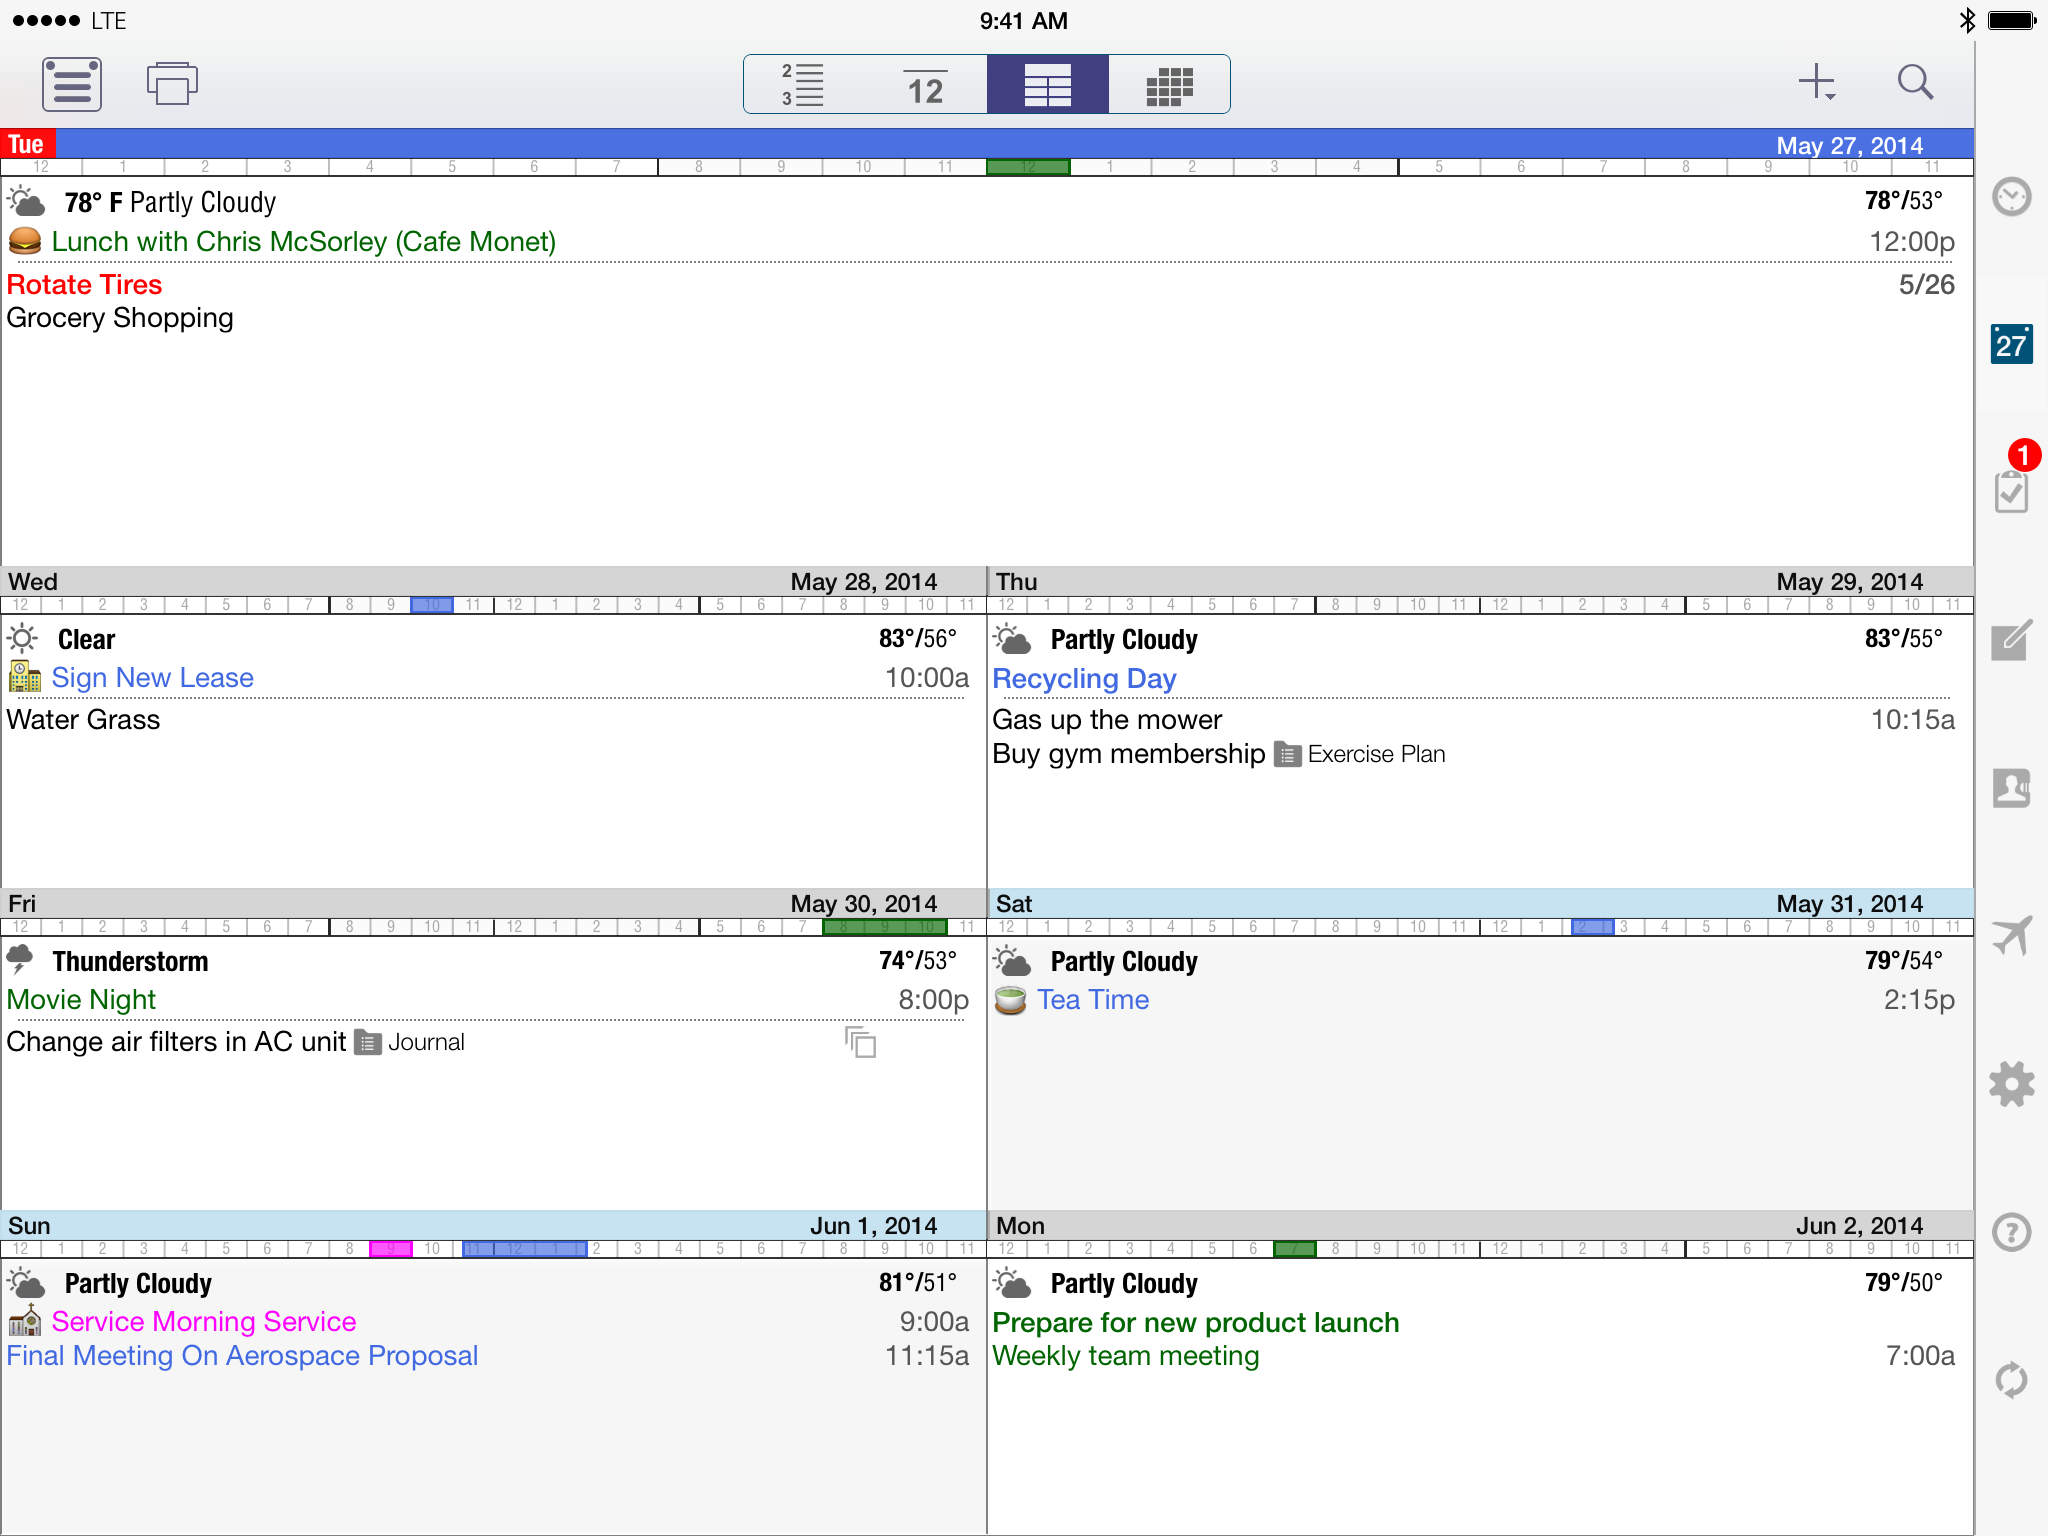Tap the print icon in toolbar
The height and width of the screenshot is (1536, 2048).
tap(172, 84)
